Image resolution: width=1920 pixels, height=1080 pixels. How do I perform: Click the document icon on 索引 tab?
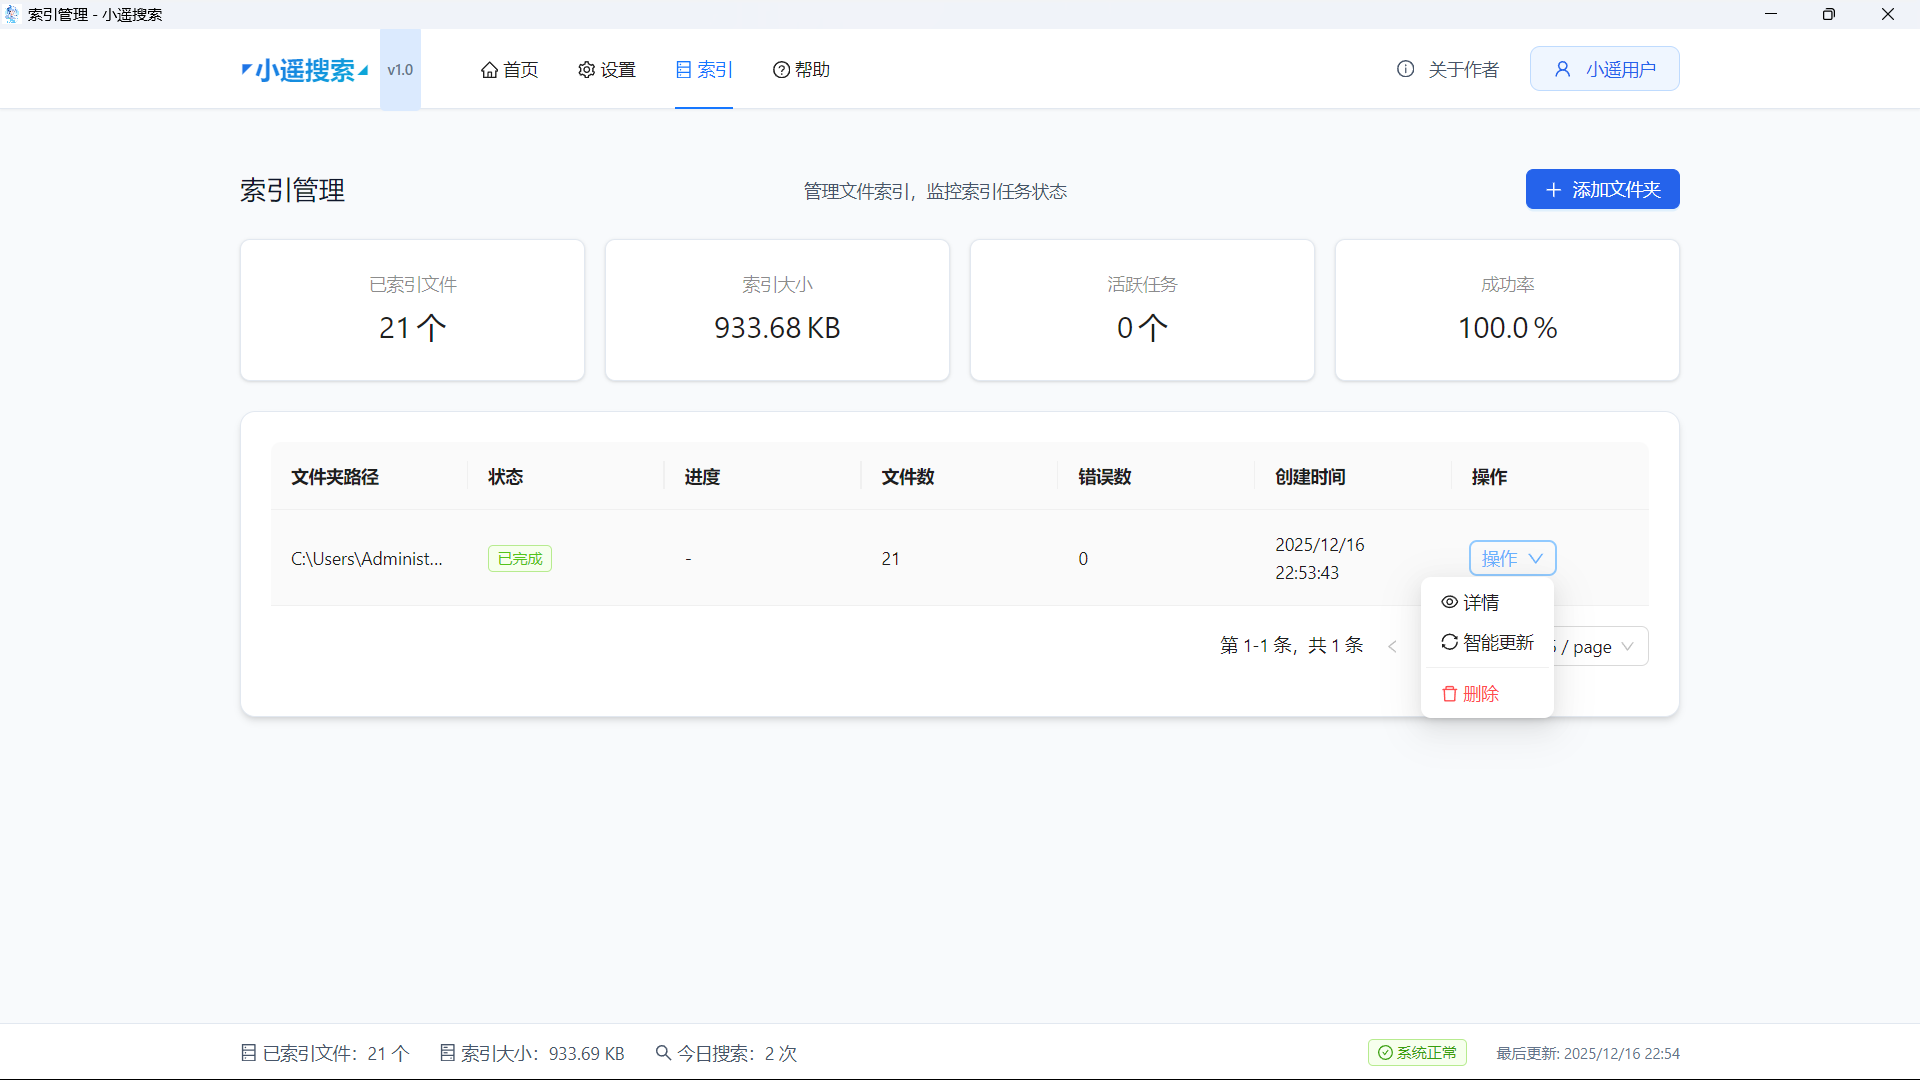[x=682, y=69]
